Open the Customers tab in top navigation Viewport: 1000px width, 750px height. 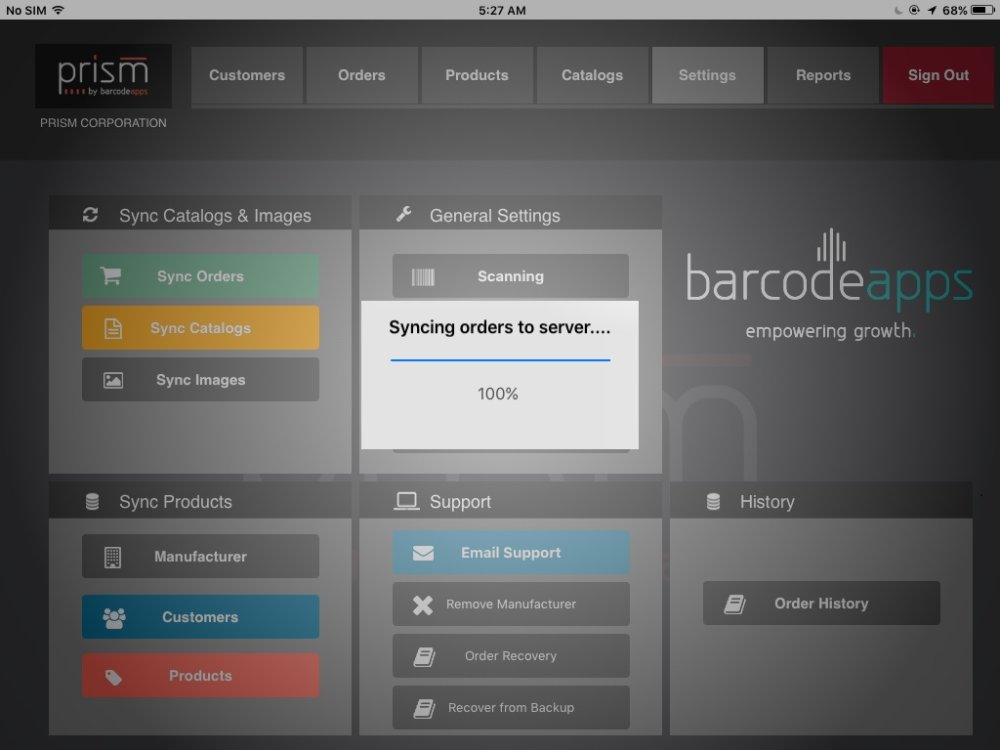(x=247, y=75)
